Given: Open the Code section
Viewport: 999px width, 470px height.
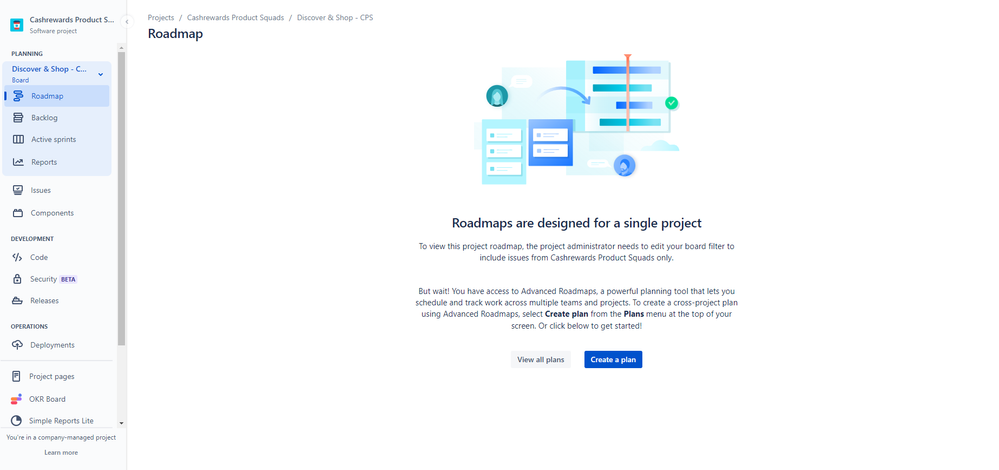Looking at the screenshot, I should (x=57, y=257).
